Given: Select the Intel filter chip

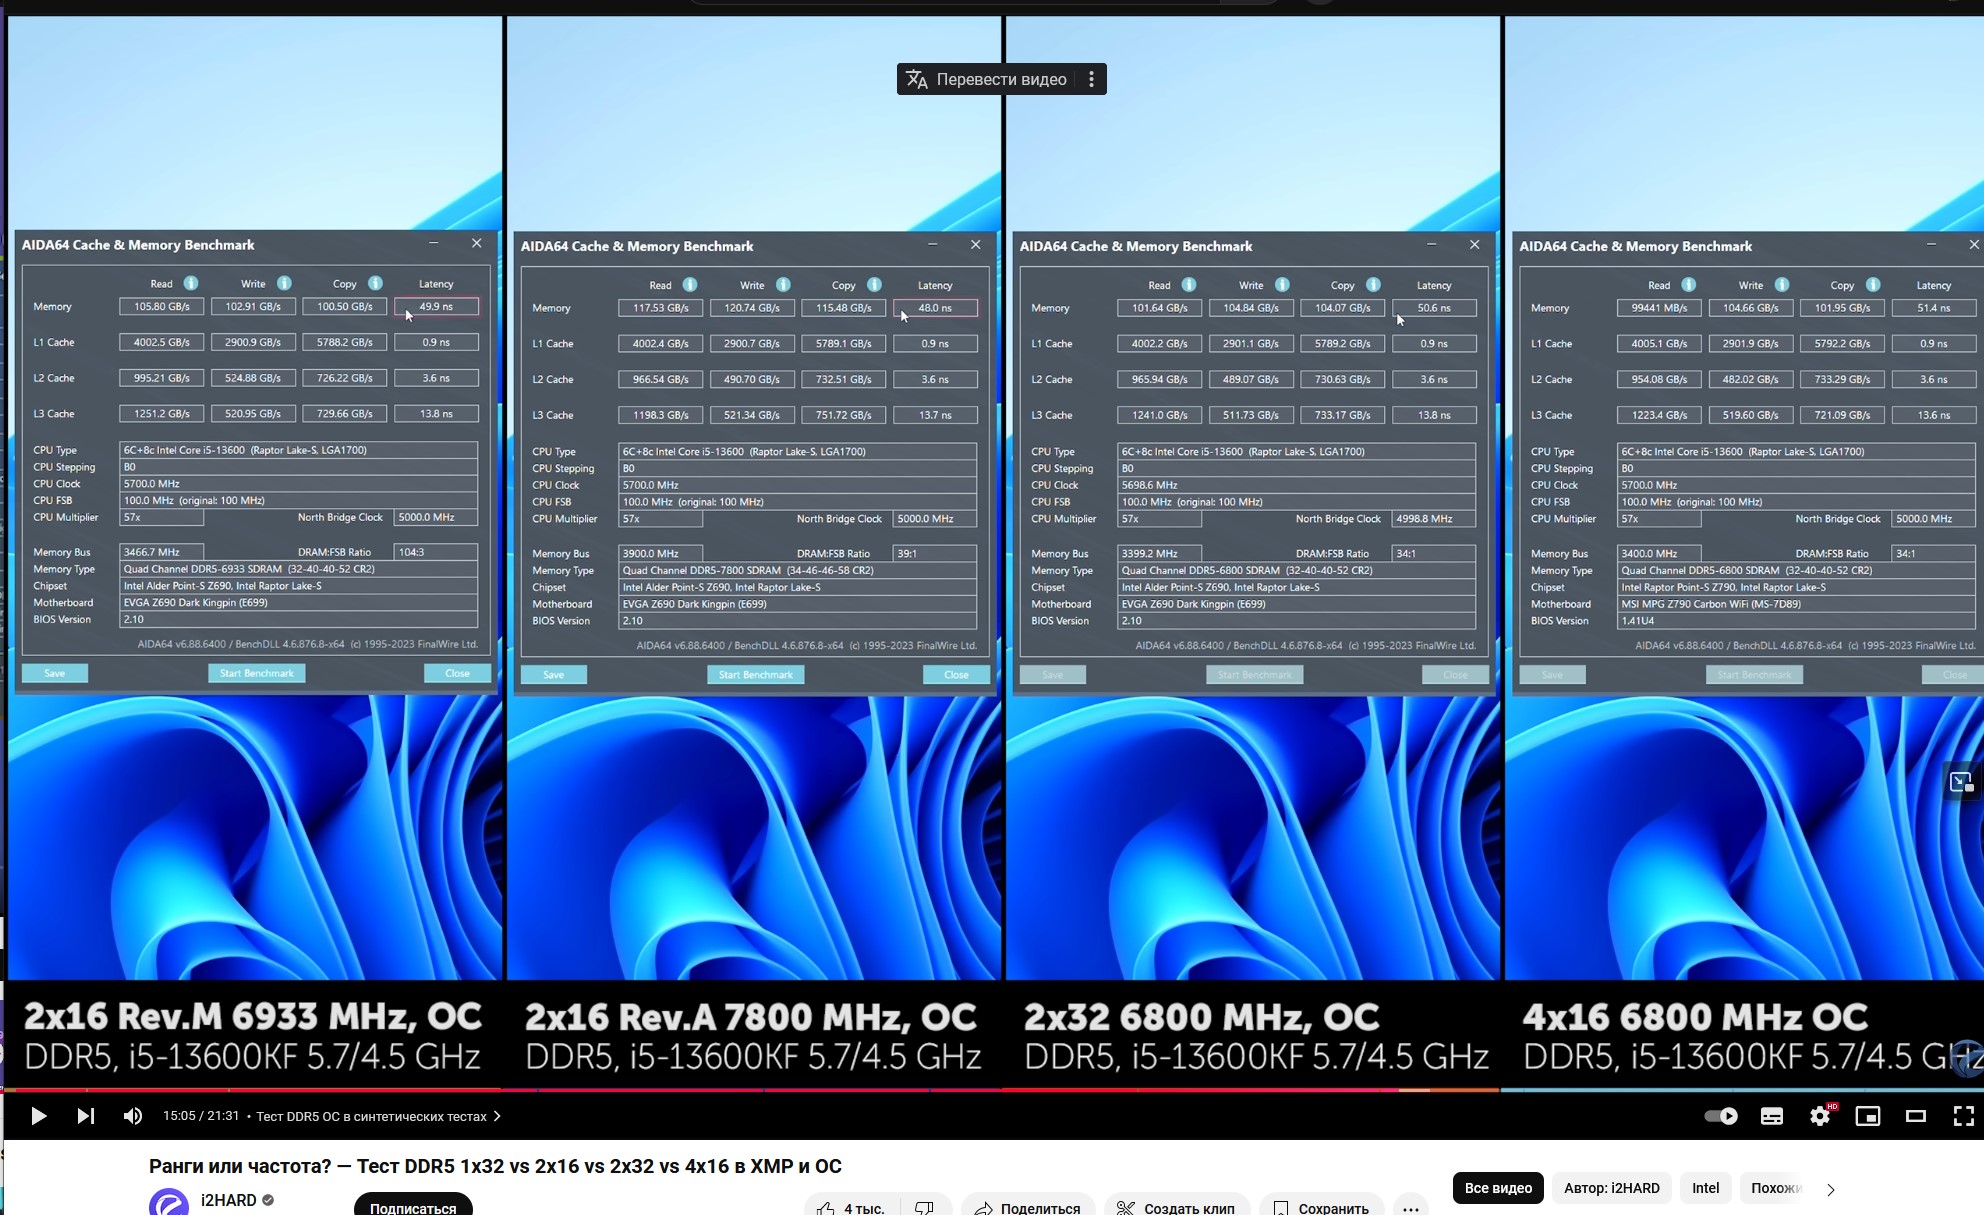Looking at the screenshot, I should click(1705, 1188).
